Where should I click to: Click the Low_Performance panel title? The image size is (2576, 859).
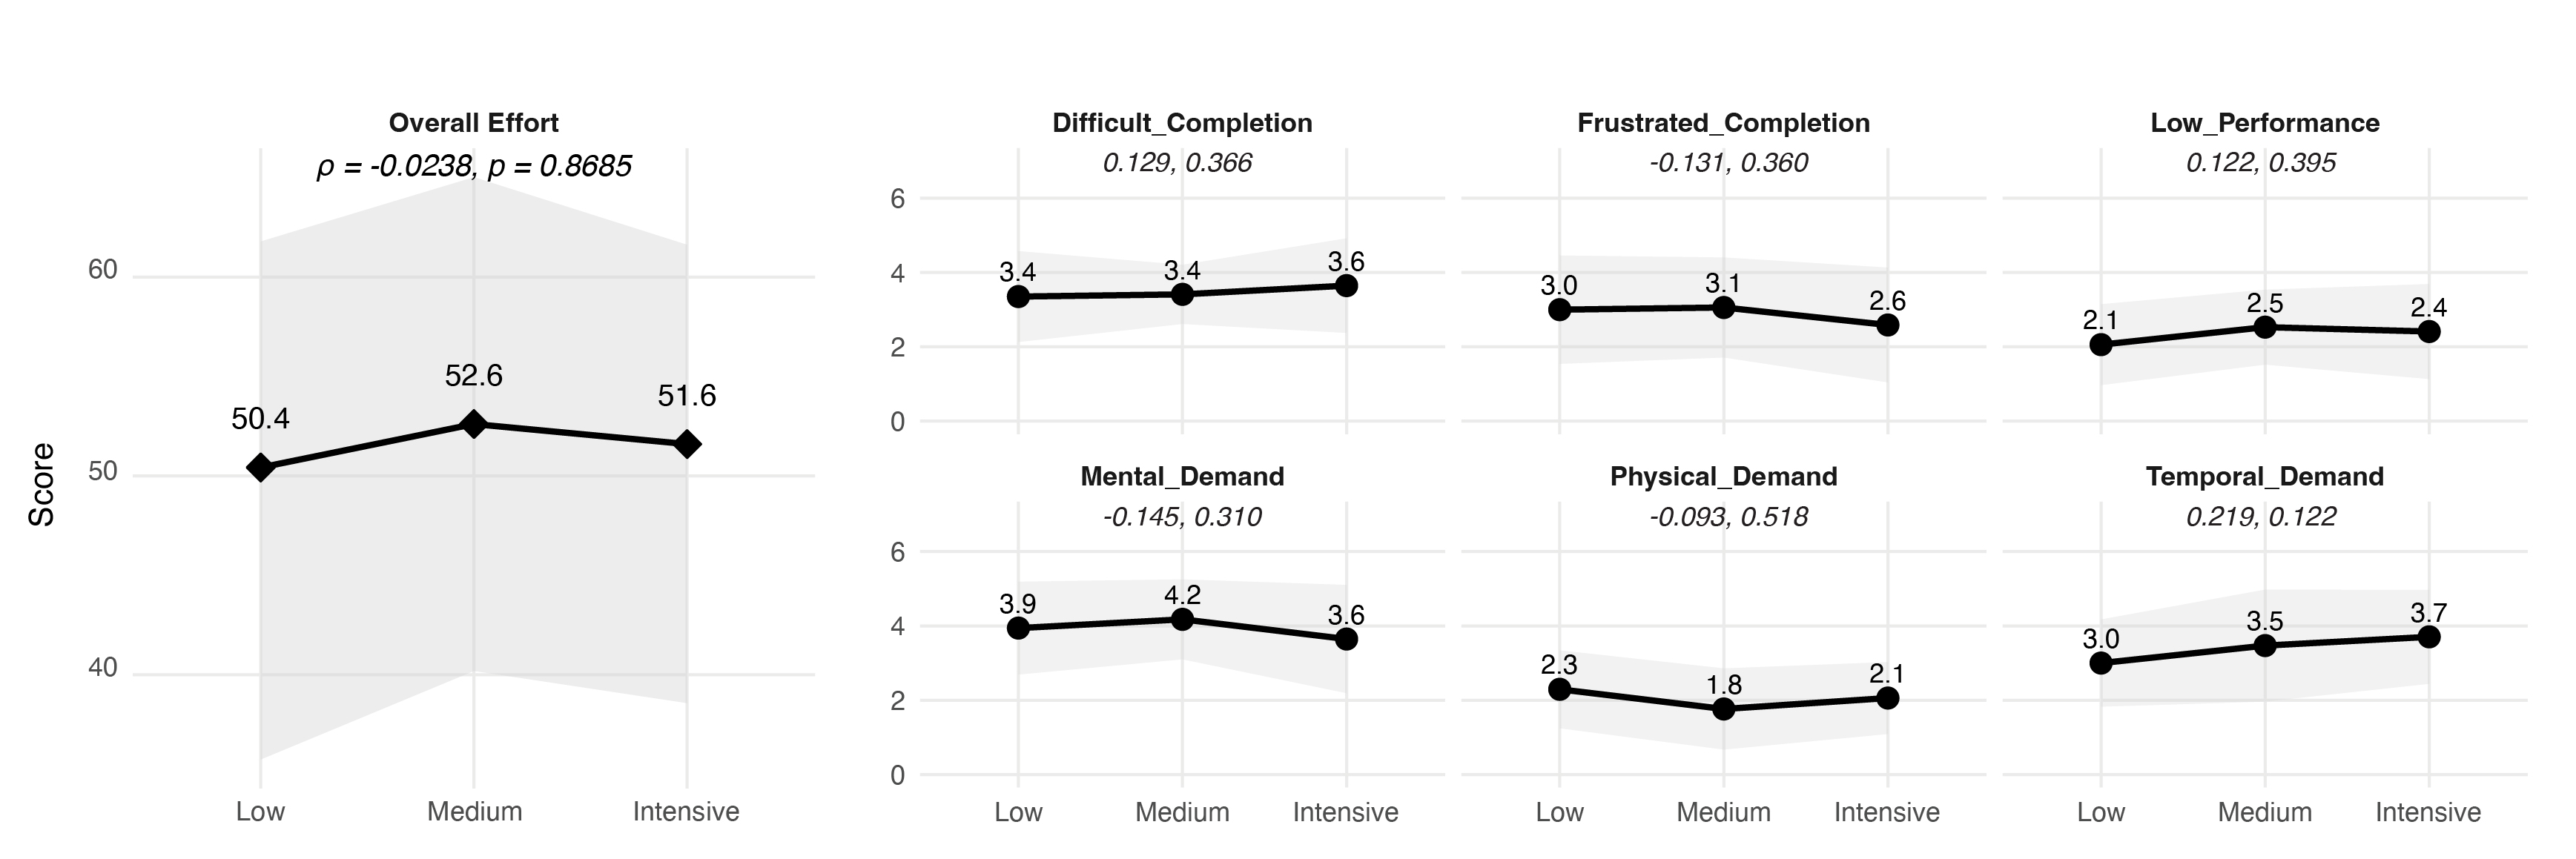[2265, 123]
